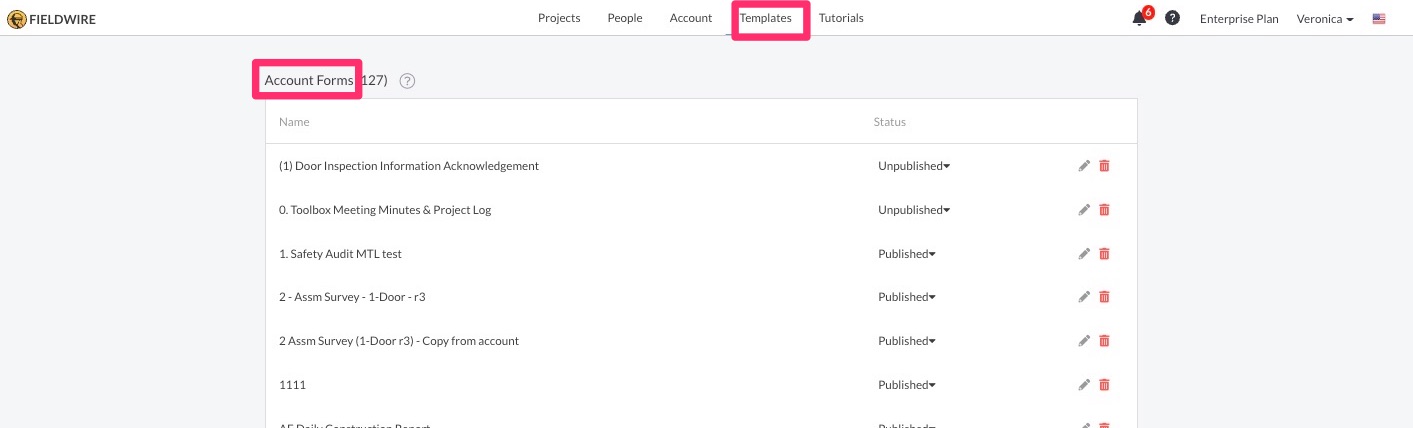Open the help question mark icon in header
Image resolution: width=1413 pixels, height=428 pixels.
coord(1172,18)
